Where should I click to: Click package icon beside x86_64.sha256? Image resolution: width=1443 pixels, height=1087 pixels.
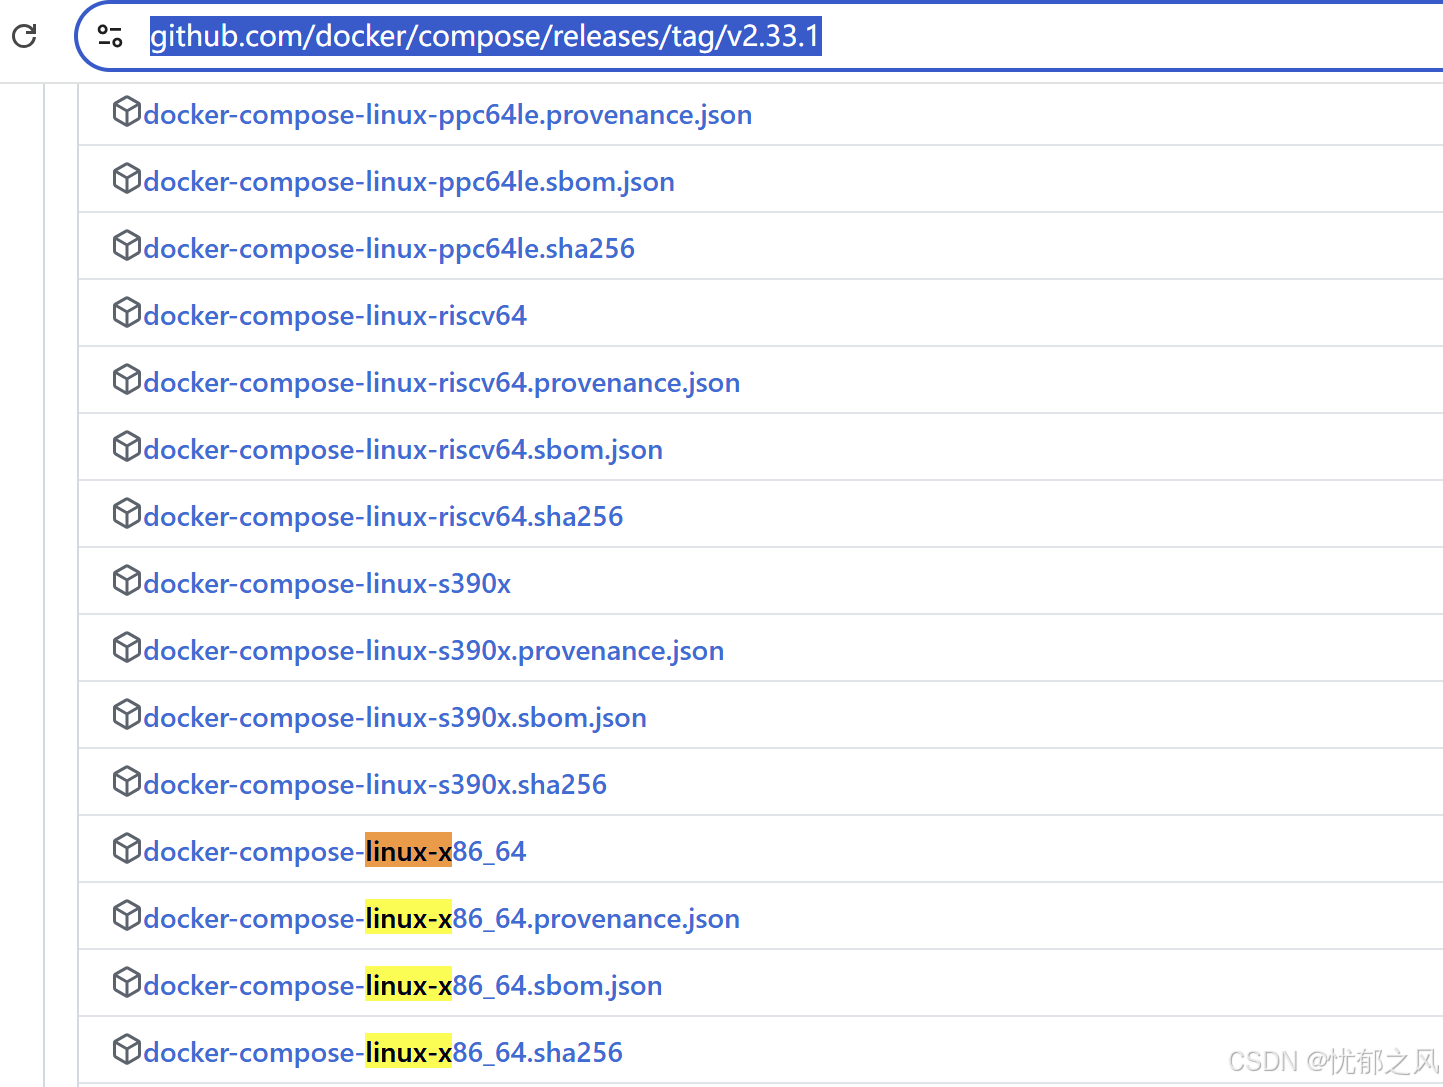127,1050
